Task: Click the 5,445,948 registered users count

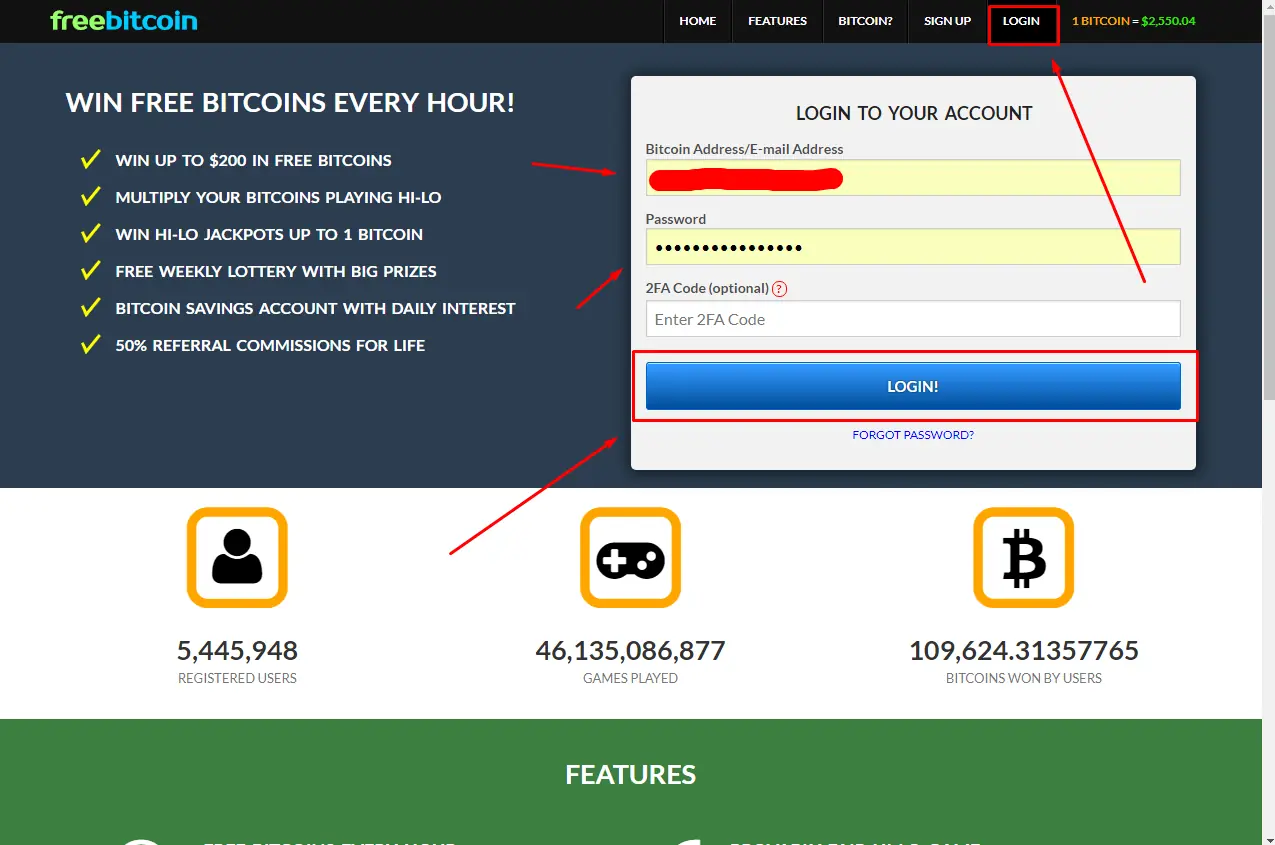Action: pyautogui.click(x=237, y=651)
